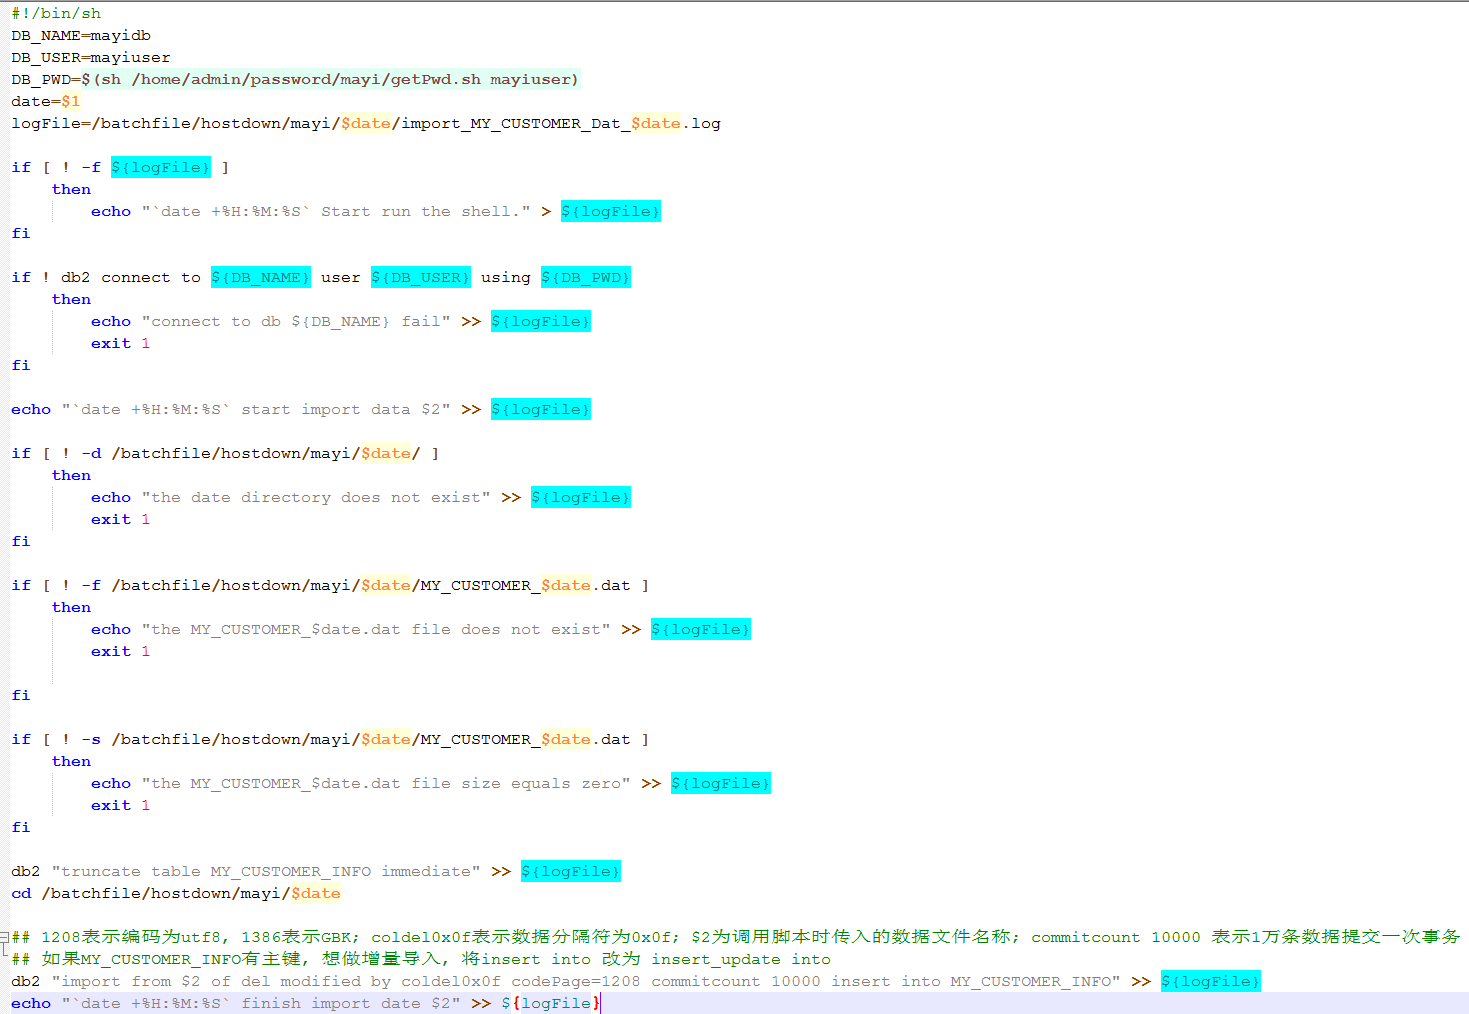The width and height of the screenshot is (1469, 1014).
Task: Click ${logFile} after Start run the shell
Action: [x=611, y=211]
